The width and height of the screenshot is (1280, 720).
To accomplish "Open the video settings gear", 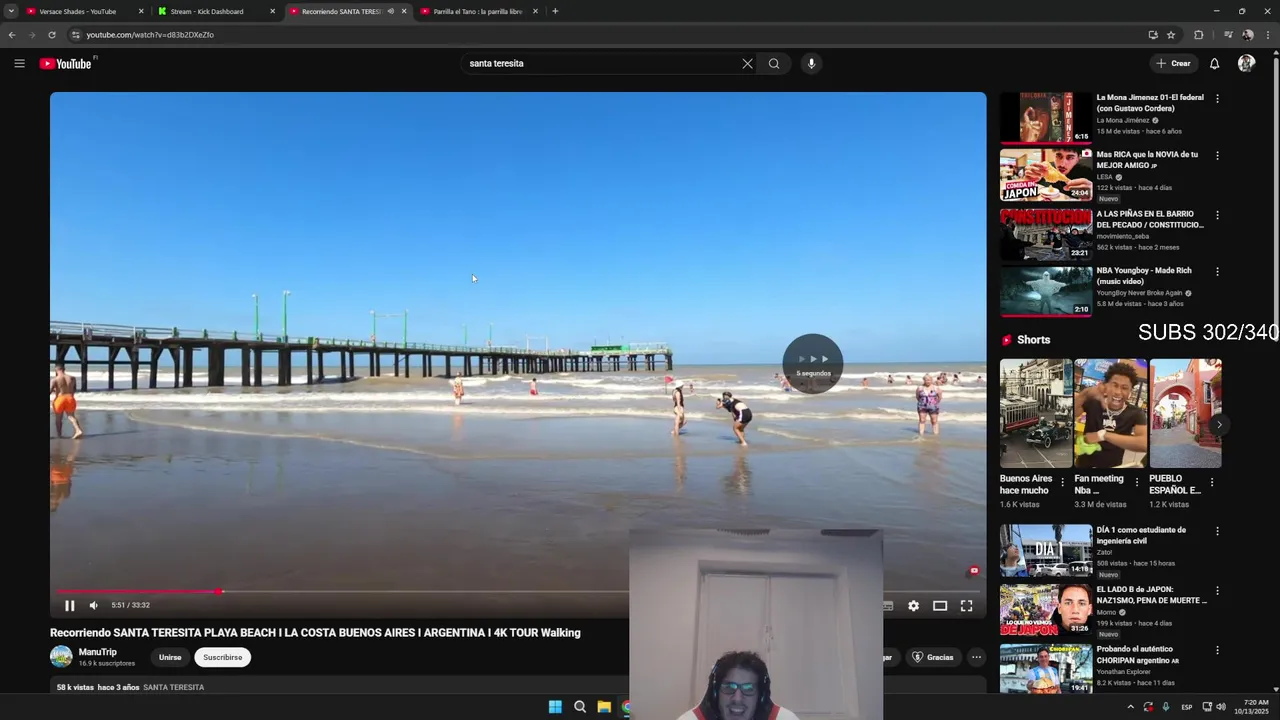I will pos(913,605).
